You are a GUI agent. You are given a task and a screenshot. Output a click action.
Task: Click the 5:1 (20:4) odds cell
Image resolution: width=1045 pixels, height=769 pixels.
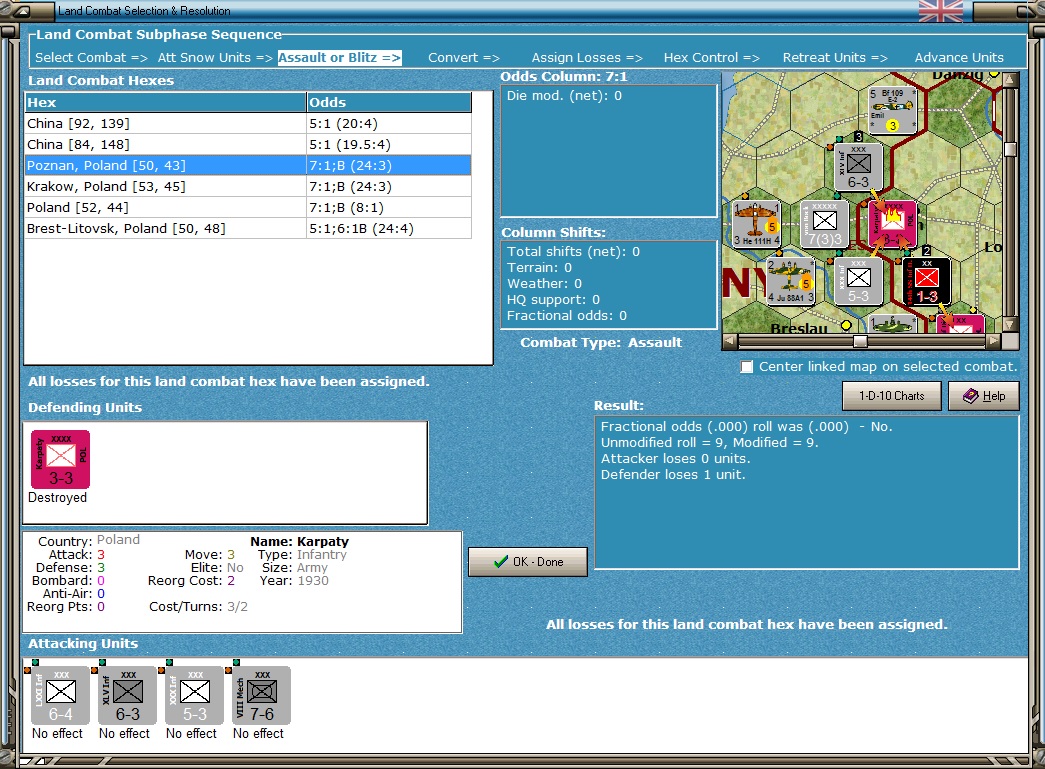tap(389, 123)
